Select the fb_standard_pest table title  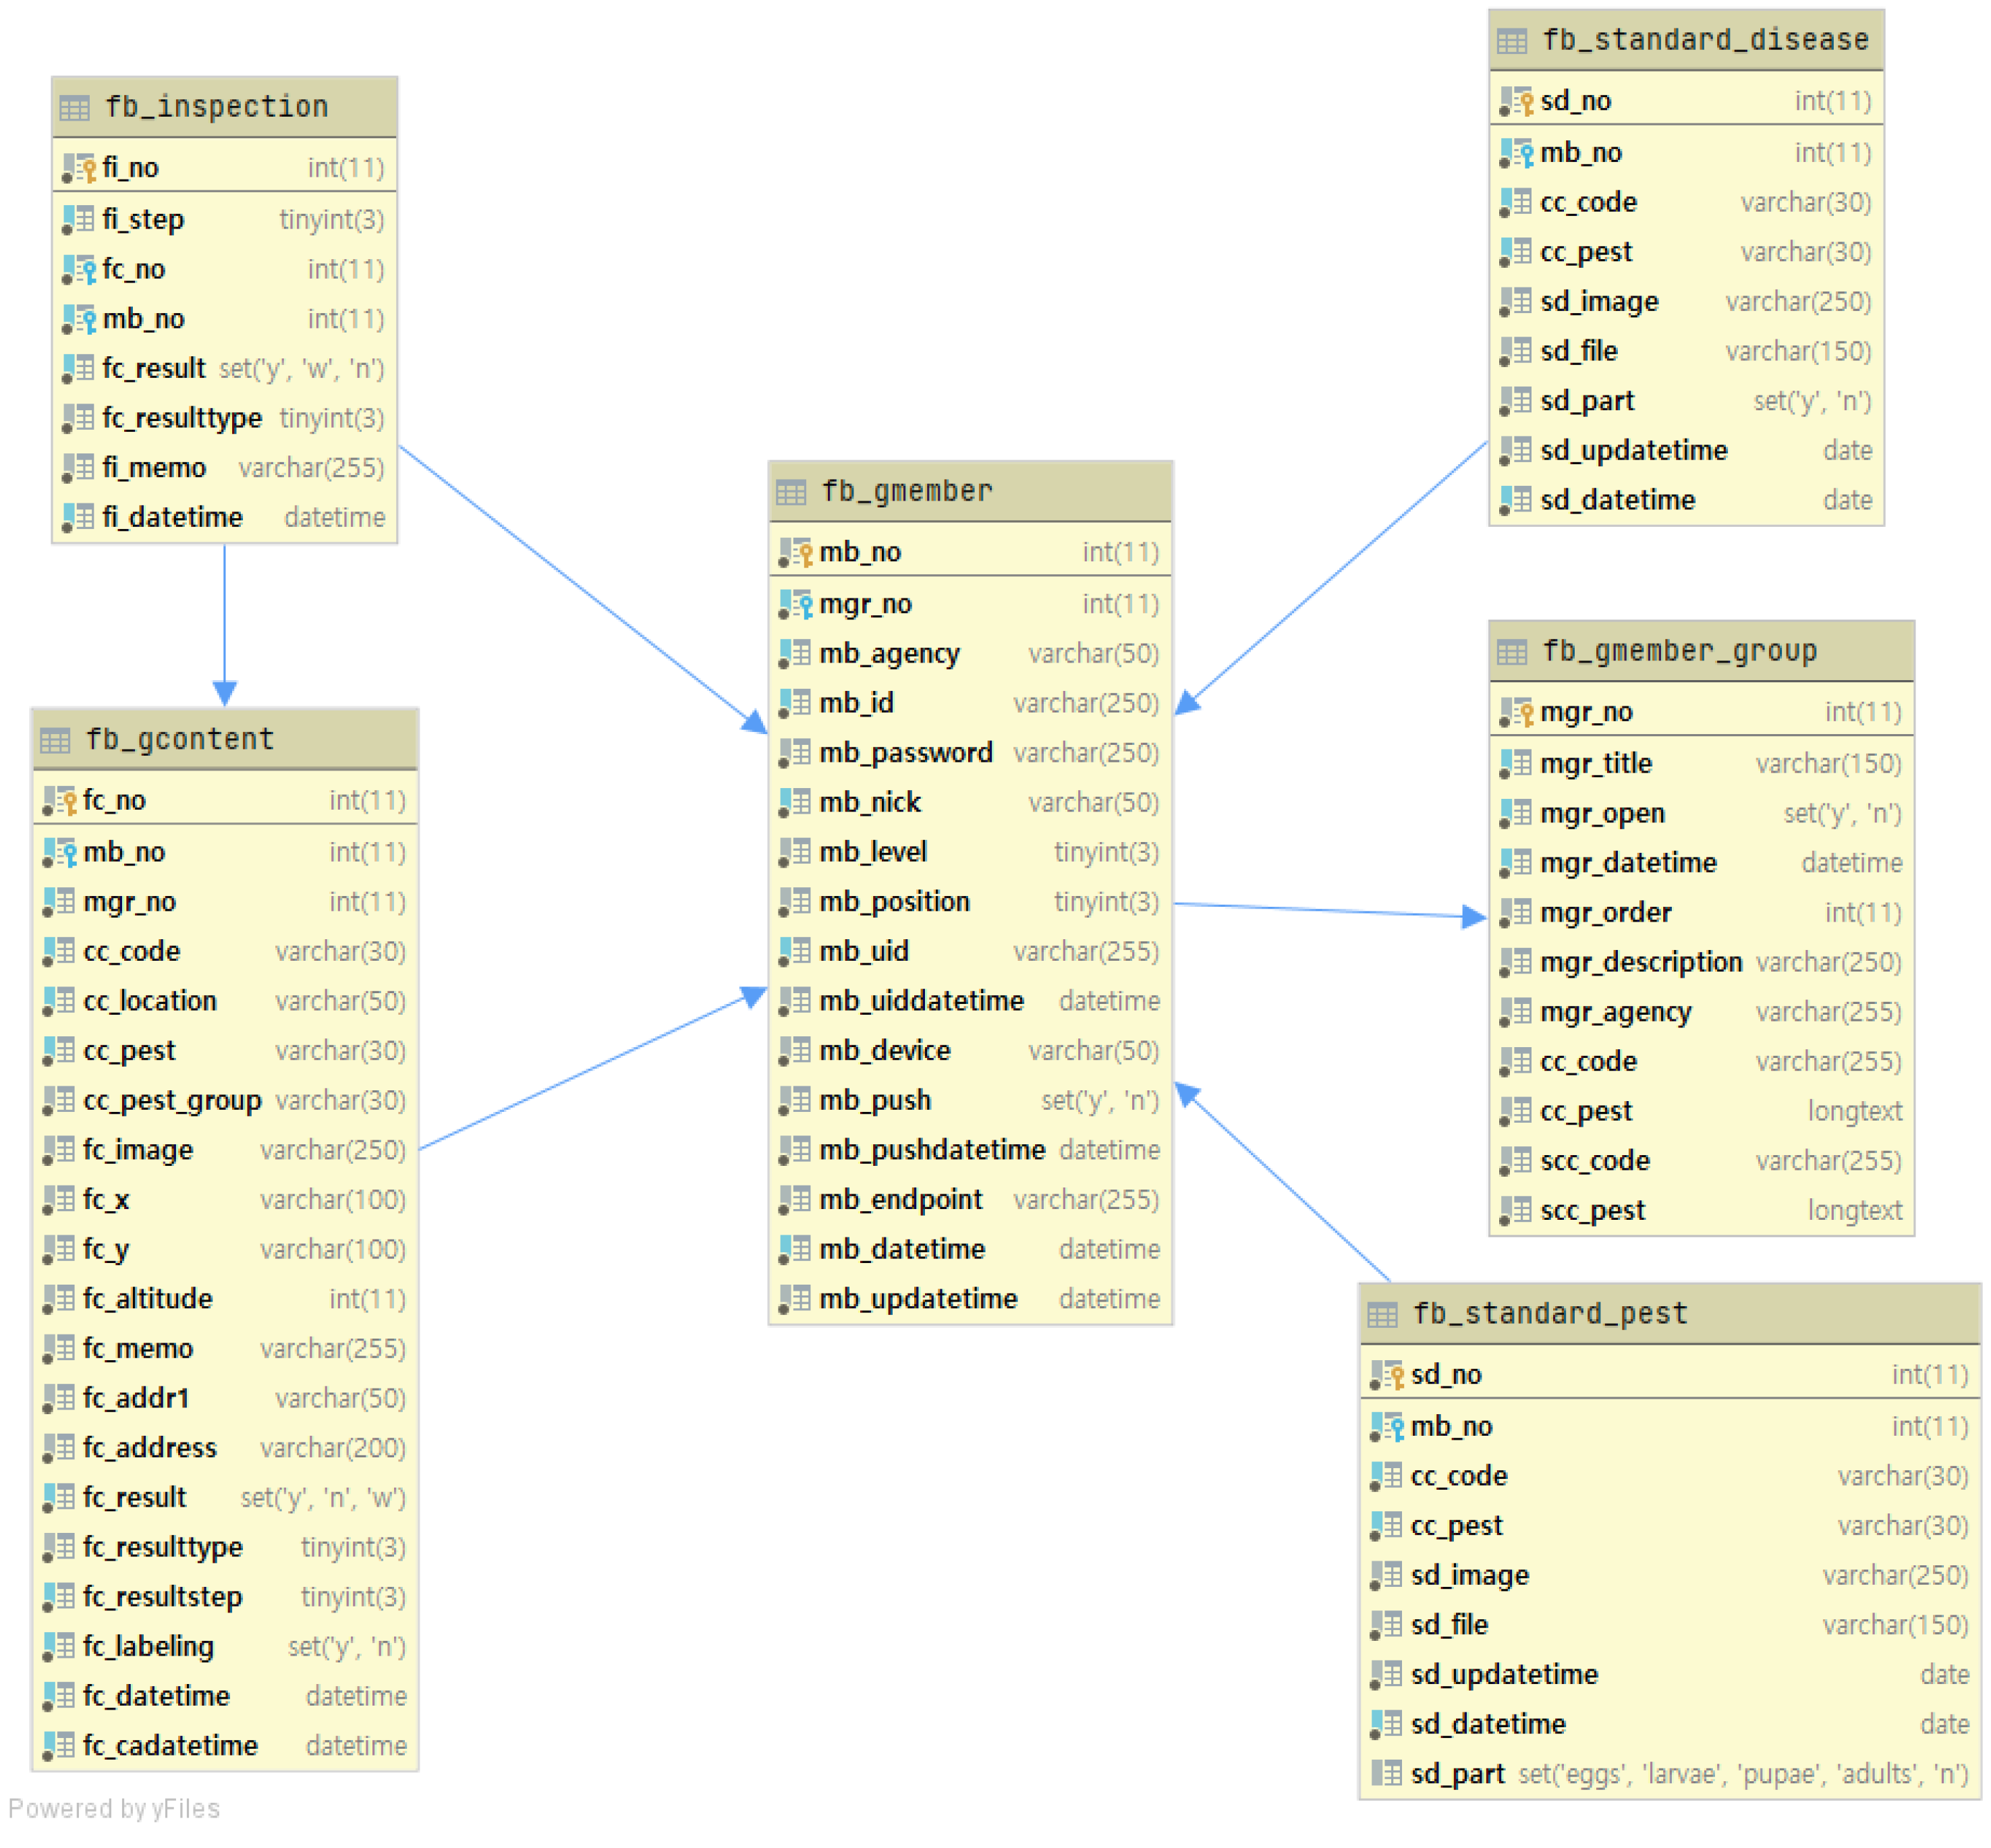click(1550, 1314)
